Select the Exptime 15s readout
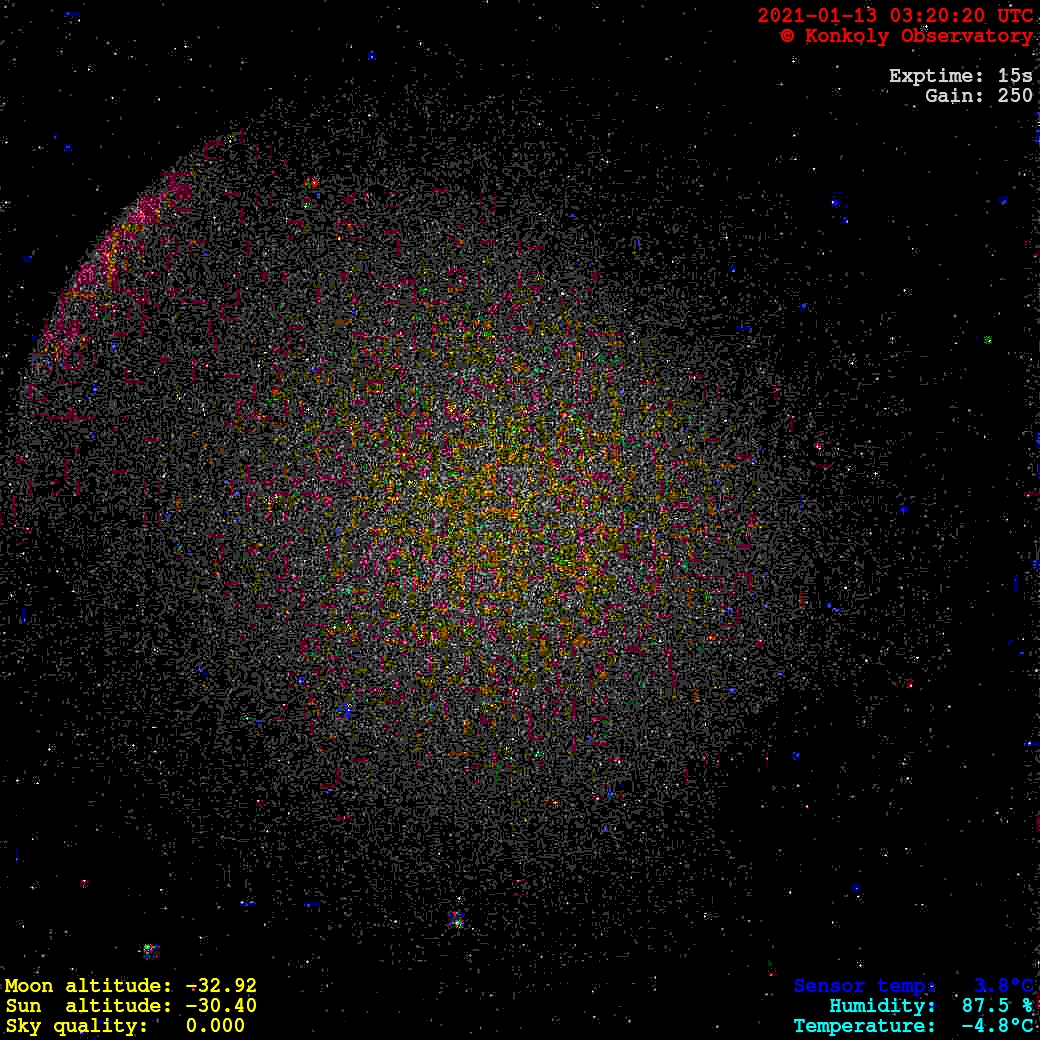 point(960,76)
